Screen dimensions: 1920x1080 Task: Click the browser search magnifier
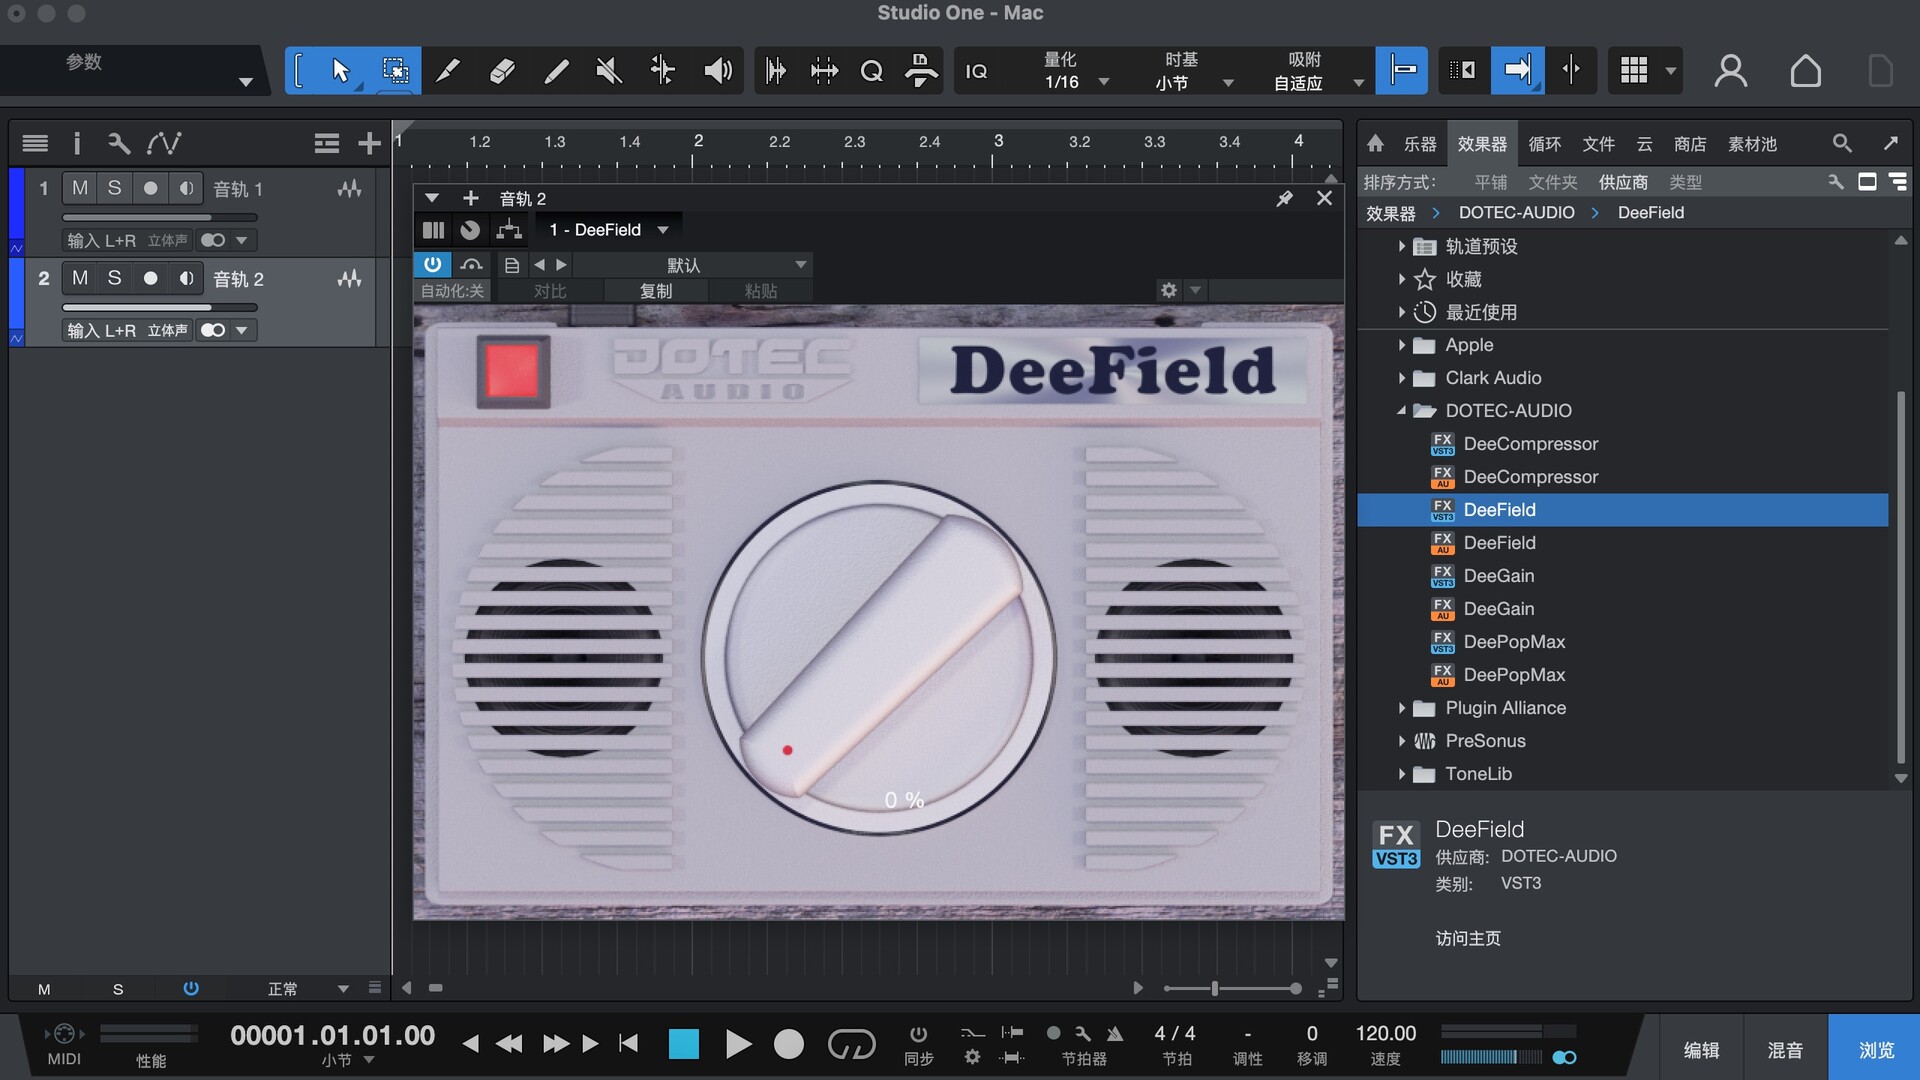[x=1842, y=143]
